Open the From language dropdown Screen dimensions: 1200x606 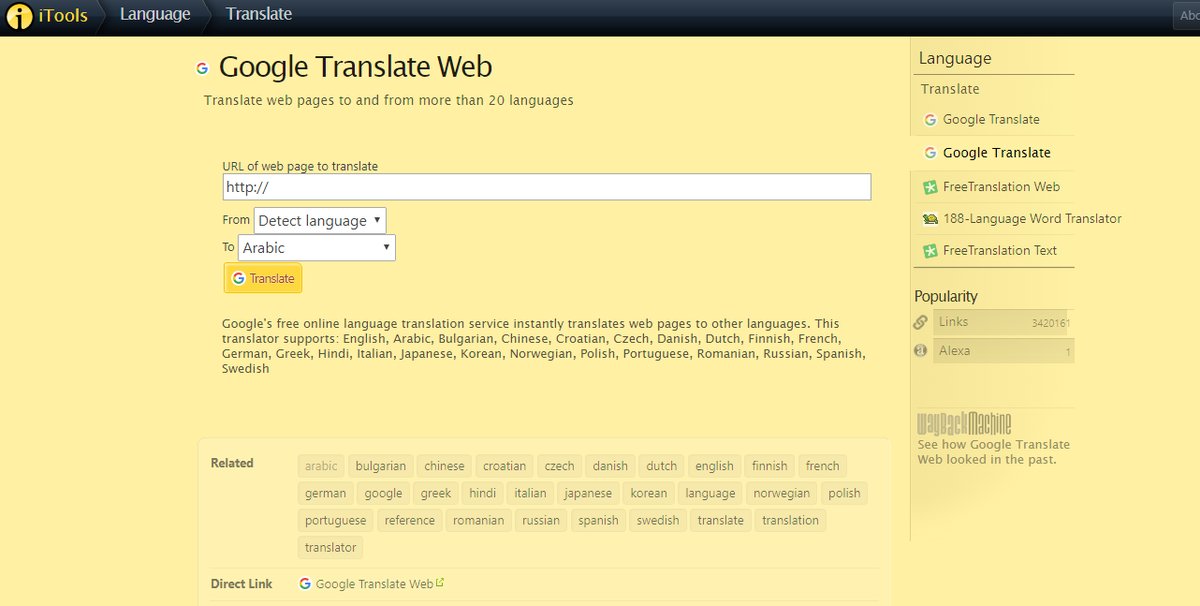pyautogui.click(x=320, y=221)
